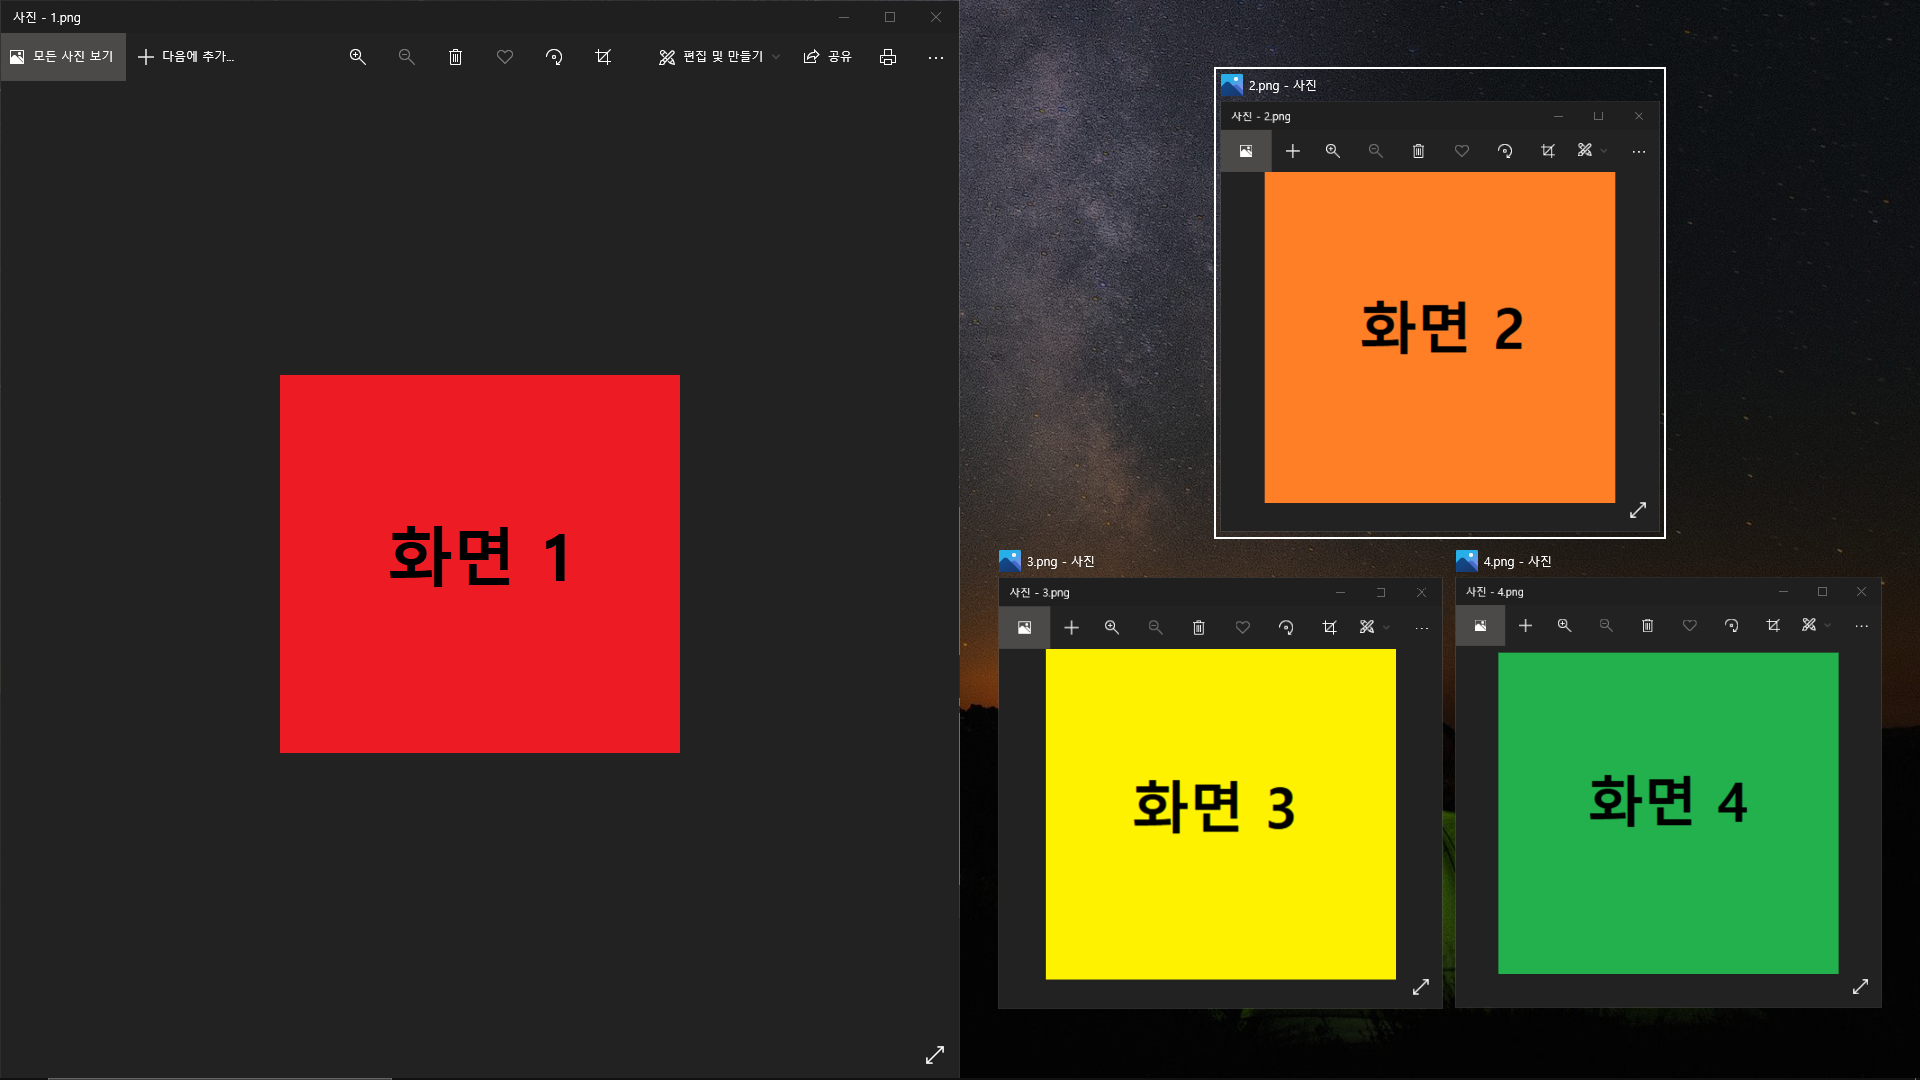Enter fullscreen using arrow icon in 1.png window
The image size is (1920, 1080).
934,1055
